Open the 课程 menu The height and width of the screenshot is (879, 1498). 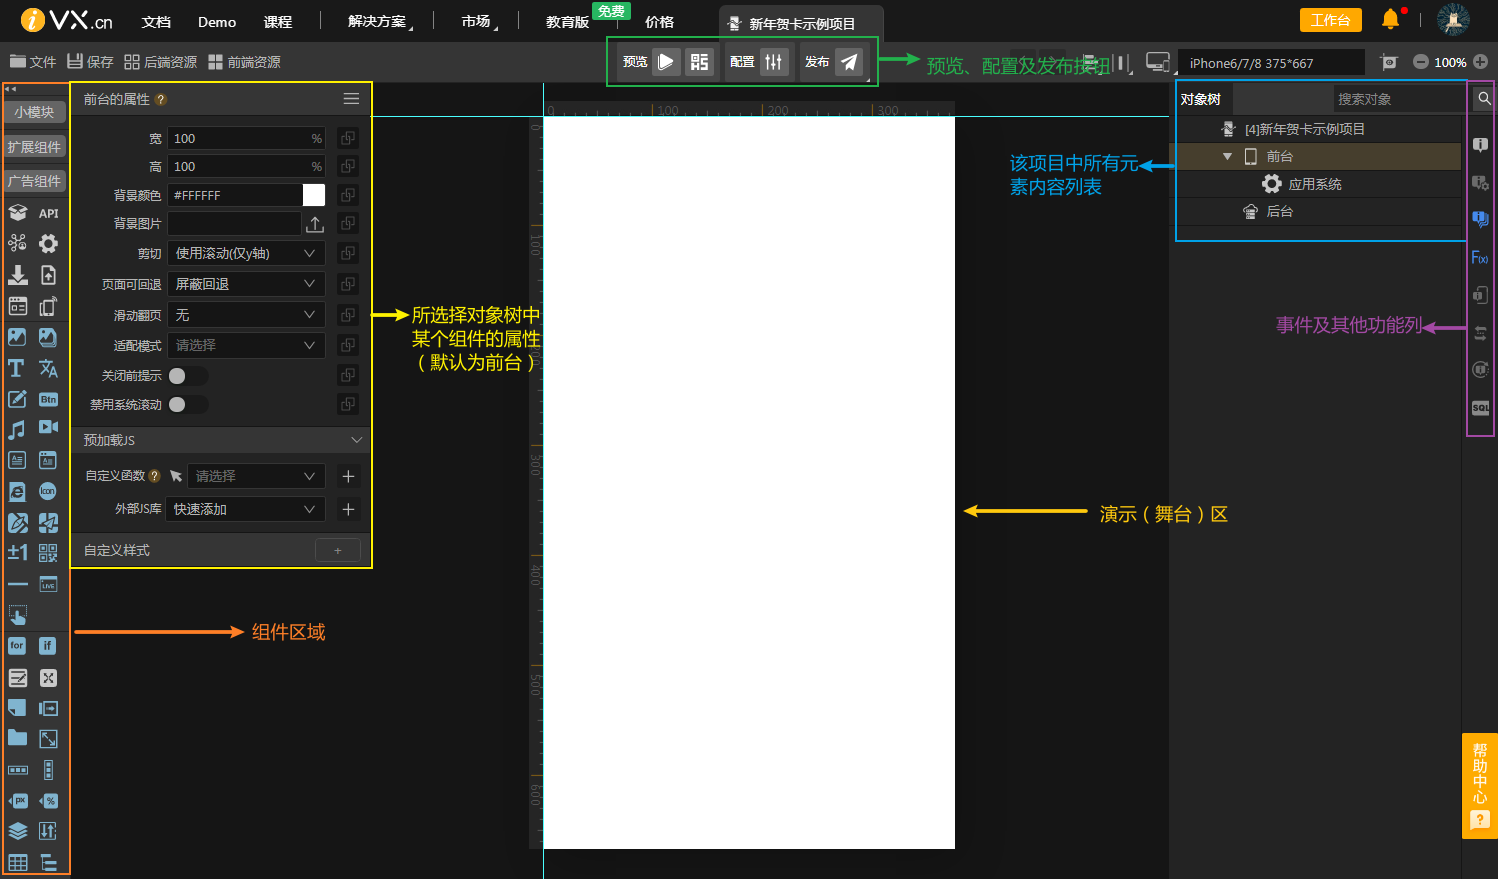(x=278, y=22)
